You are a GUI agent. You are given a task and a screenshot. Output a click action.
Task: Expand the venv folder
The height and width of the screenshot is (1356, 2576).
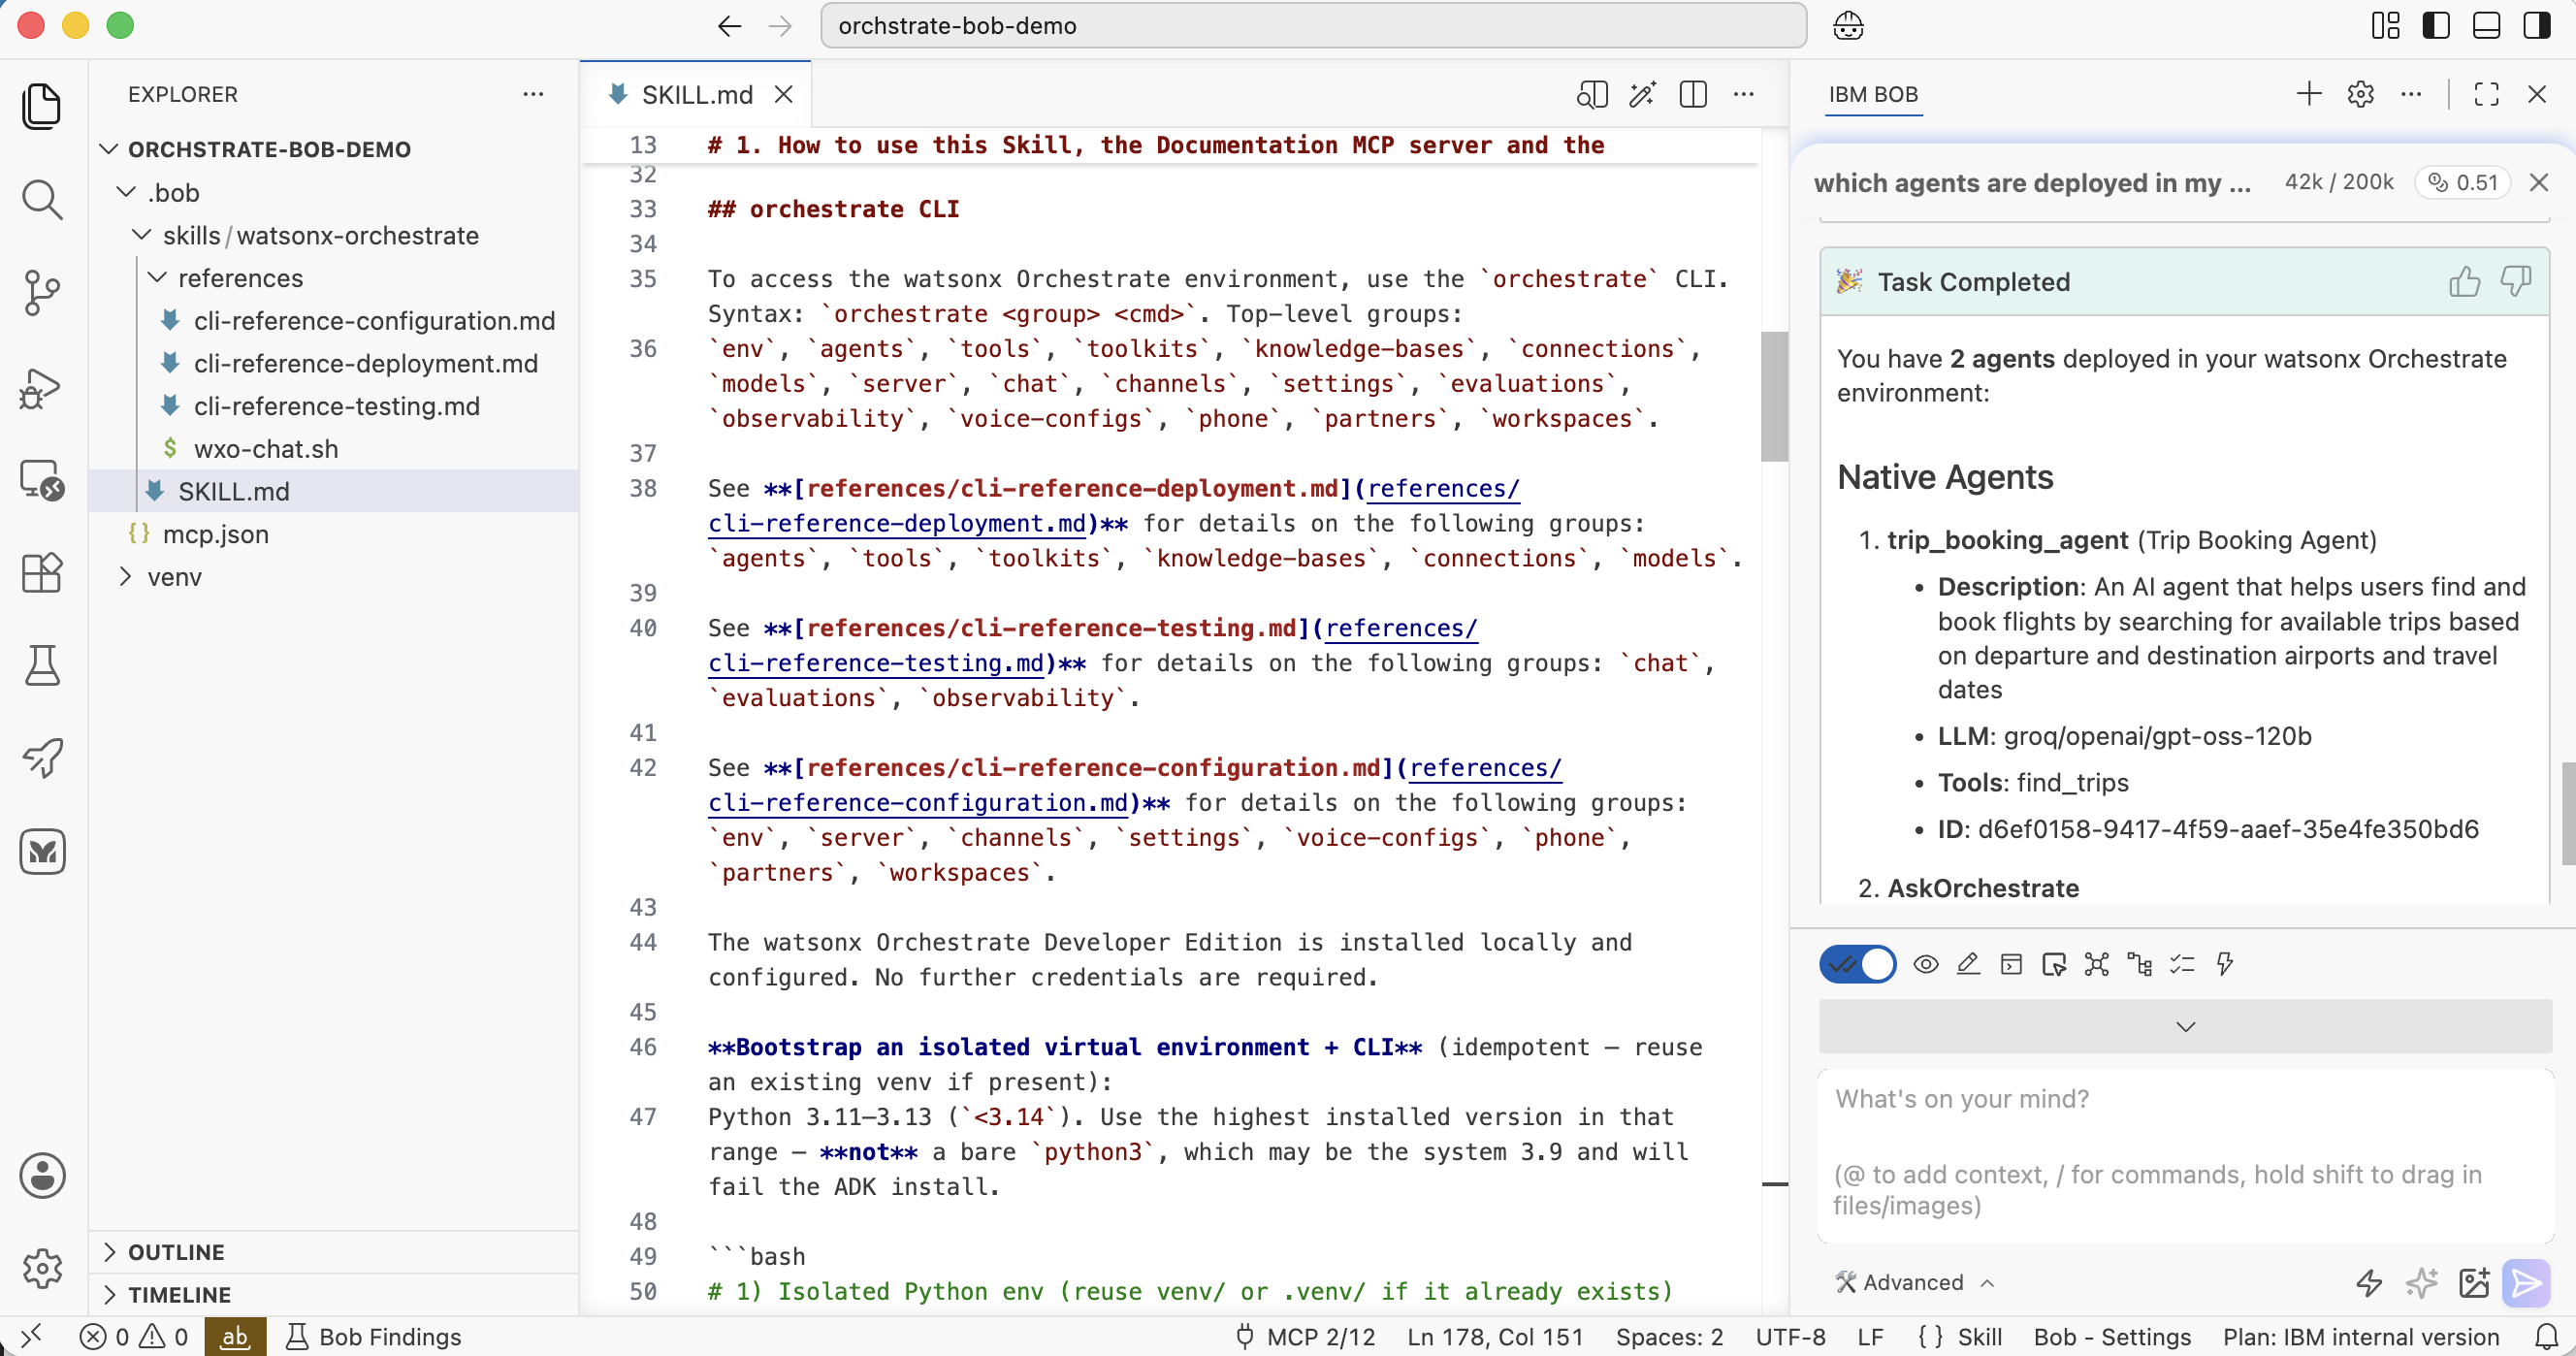pos(126,577)
